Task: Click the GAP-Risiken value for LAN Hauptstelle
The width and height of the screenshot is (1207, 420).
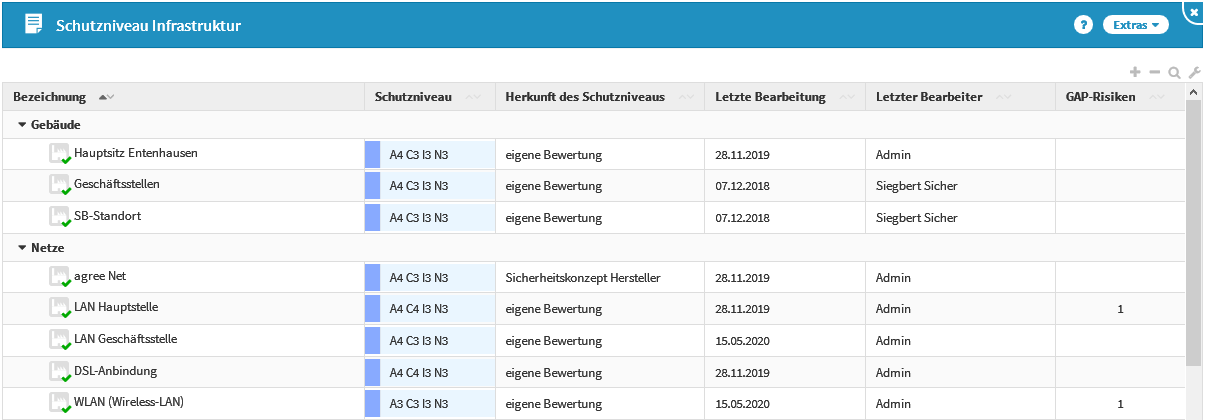Action: (1120, 309)
